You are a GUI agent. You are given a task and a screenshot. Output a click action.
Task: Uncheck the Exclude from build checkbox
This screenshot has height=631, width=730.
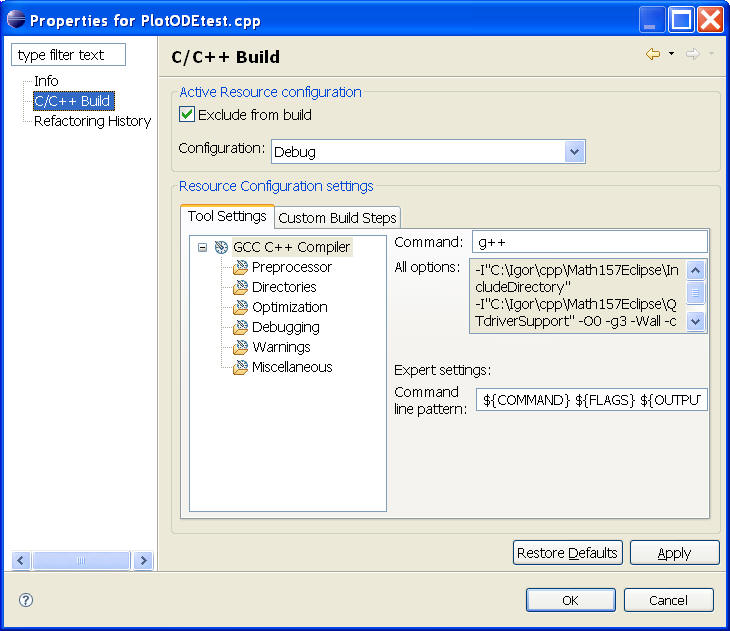186,115
